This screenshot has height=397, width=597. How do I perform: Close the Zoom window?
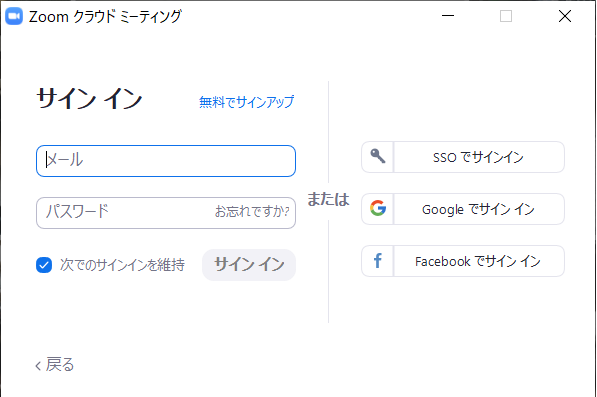(x=565, y=16)
